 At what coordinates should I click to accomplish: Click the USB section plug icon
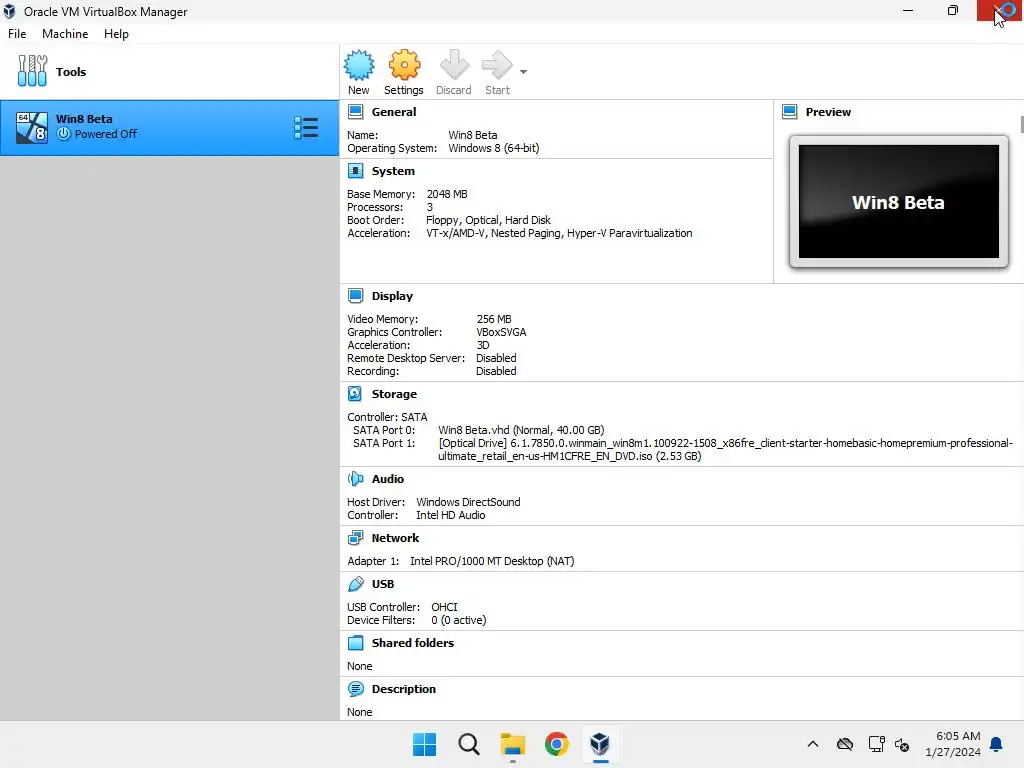tap(355, 584)
